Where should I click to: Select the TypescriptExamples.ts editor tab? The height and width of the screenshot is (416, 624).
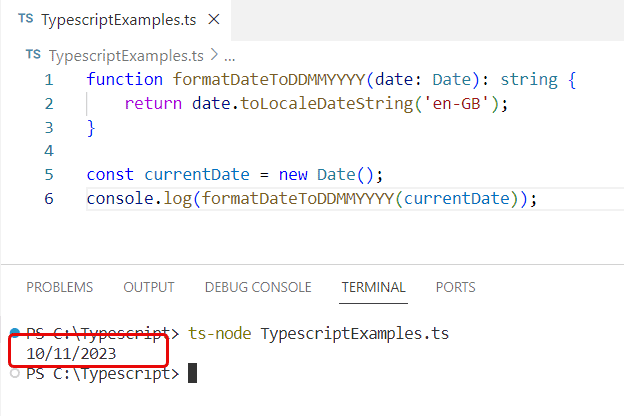pos(115,20)
